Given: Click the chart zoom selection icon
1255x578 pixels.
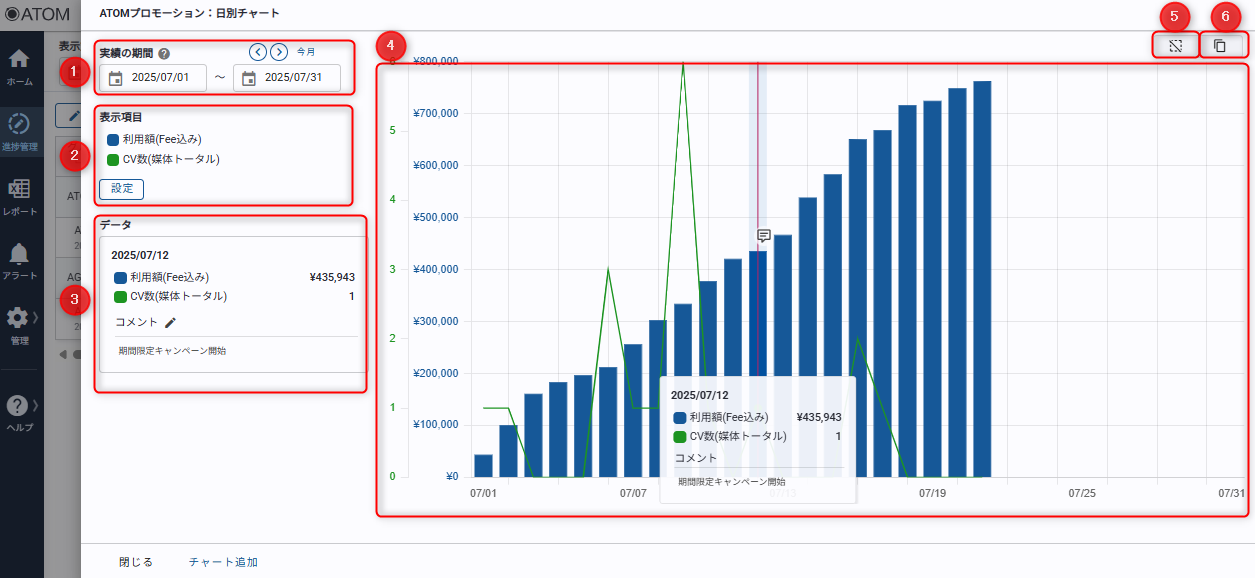Looking at the screenshot, I should [x=1176, y=46].
